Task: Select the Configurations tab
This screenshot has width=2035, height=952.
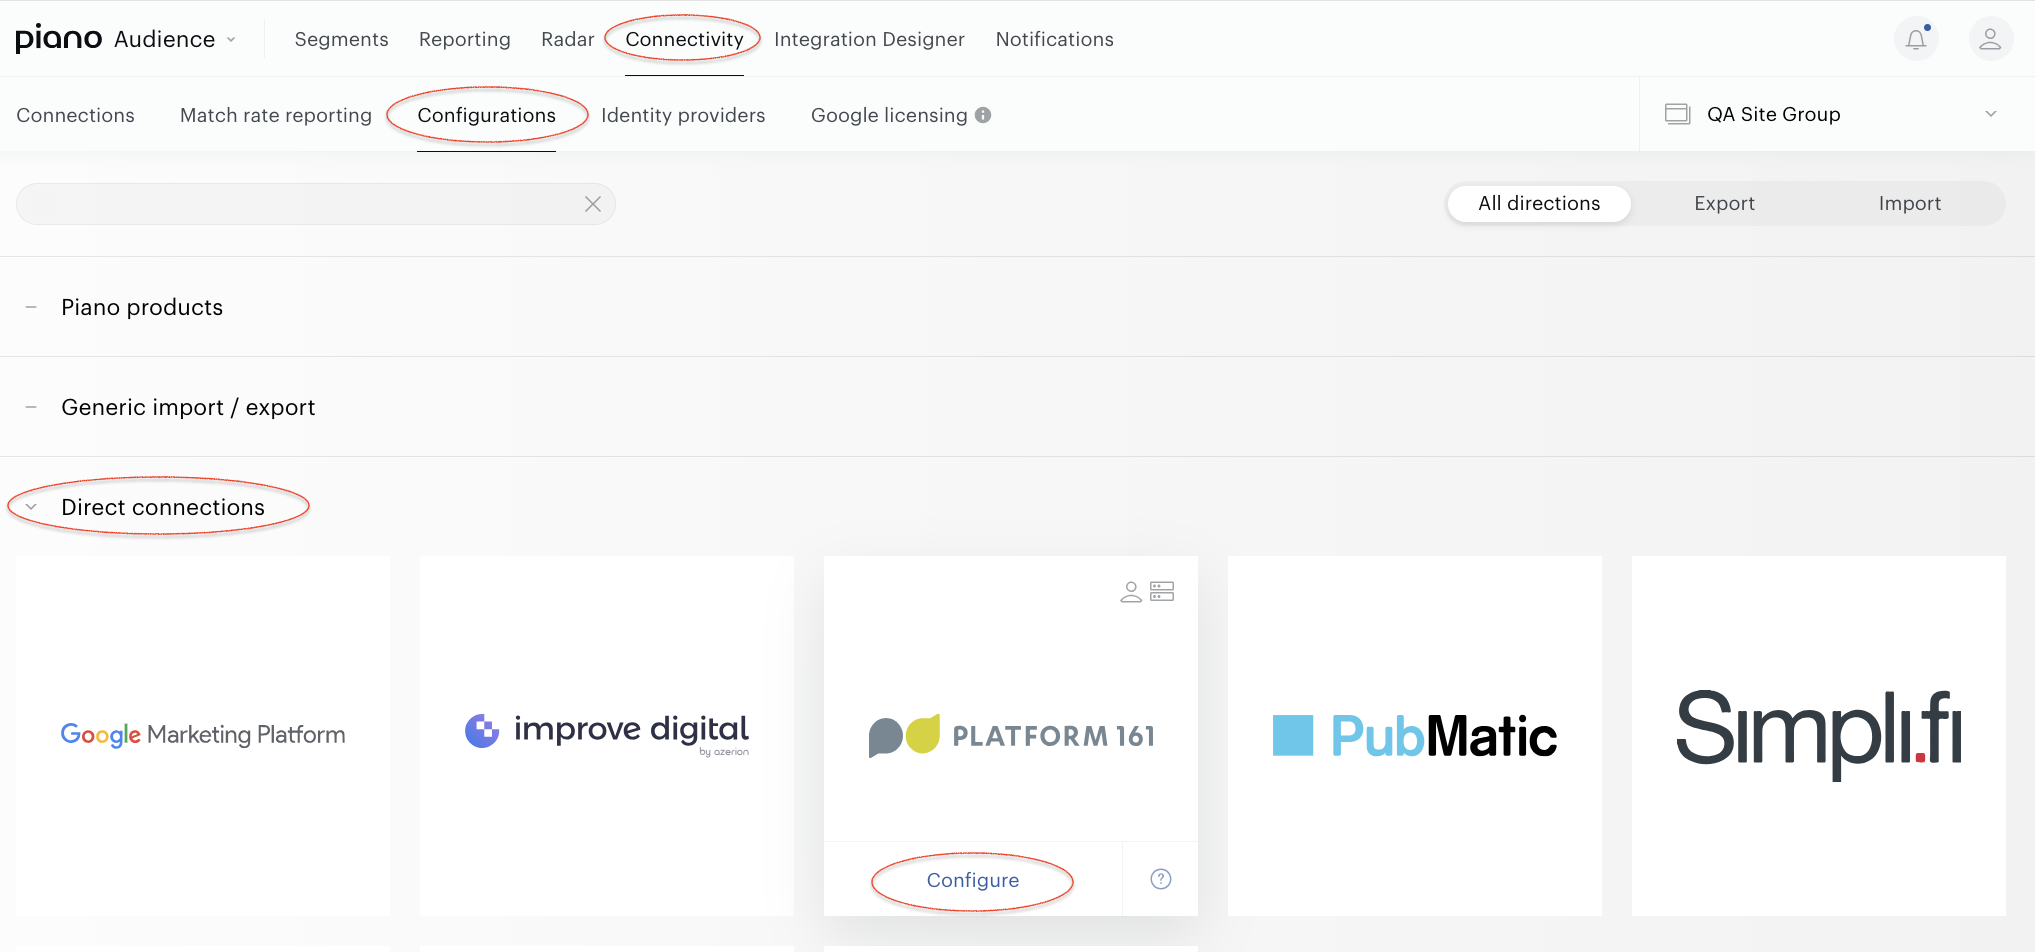Action: pyautogui.click(x=486, y=115)
